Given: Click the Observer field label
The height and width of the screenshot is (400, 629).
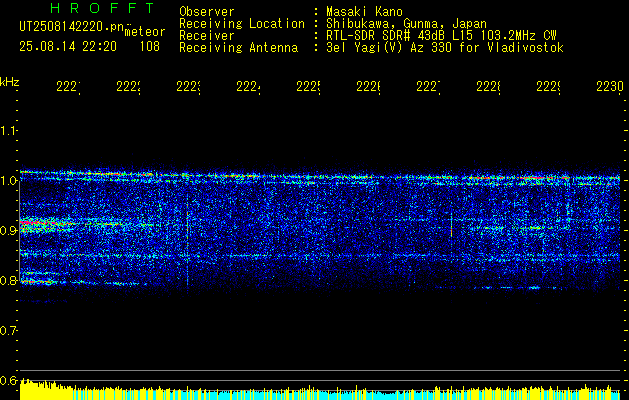Looking at the screenshot, I should [207, 12].
